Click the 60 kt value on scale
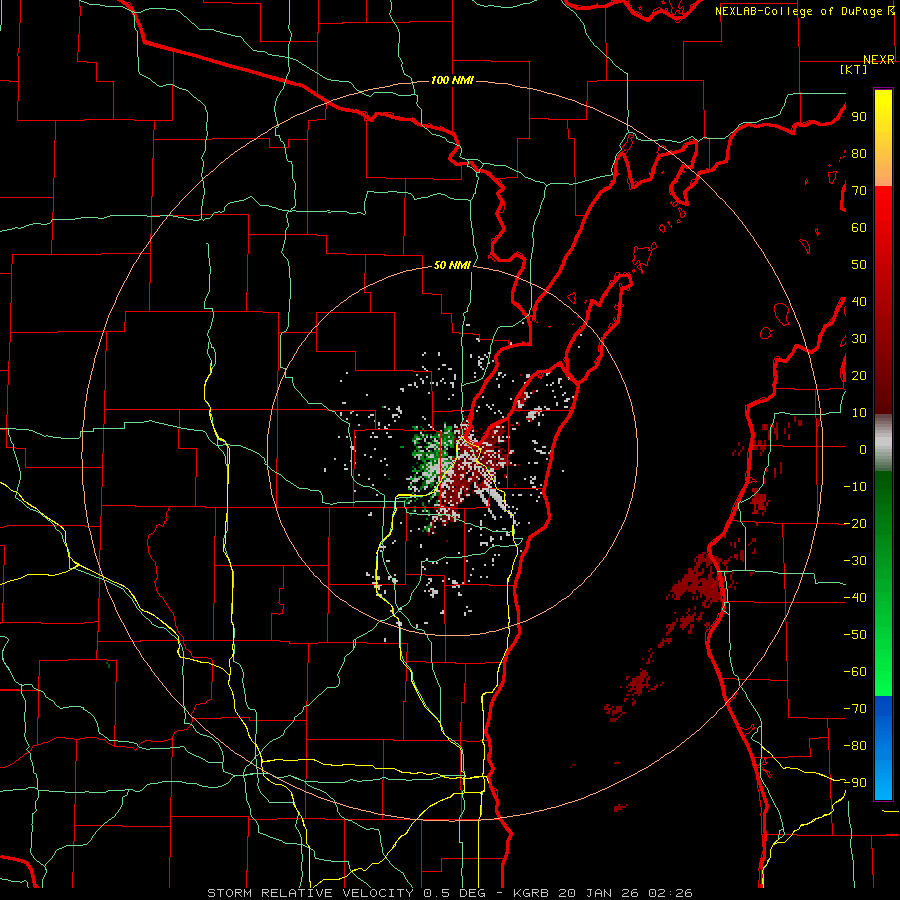 click(x=859, y=227)
